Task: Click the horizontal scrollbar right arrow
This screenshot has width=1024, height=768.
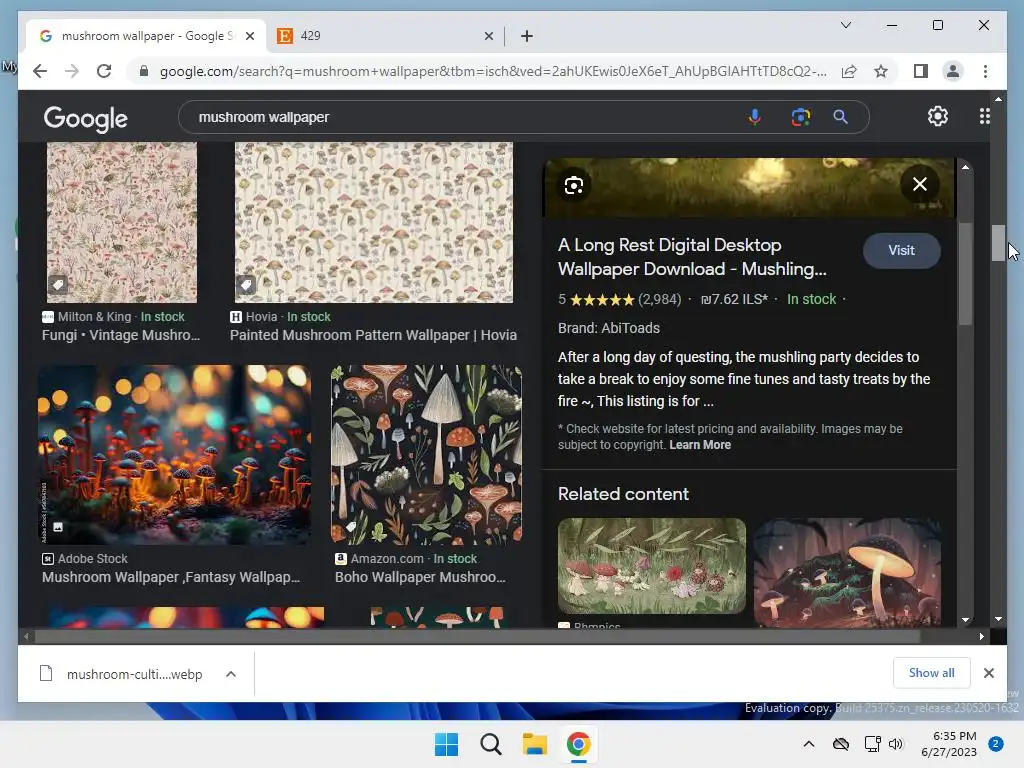Action: tap(982, 636)
